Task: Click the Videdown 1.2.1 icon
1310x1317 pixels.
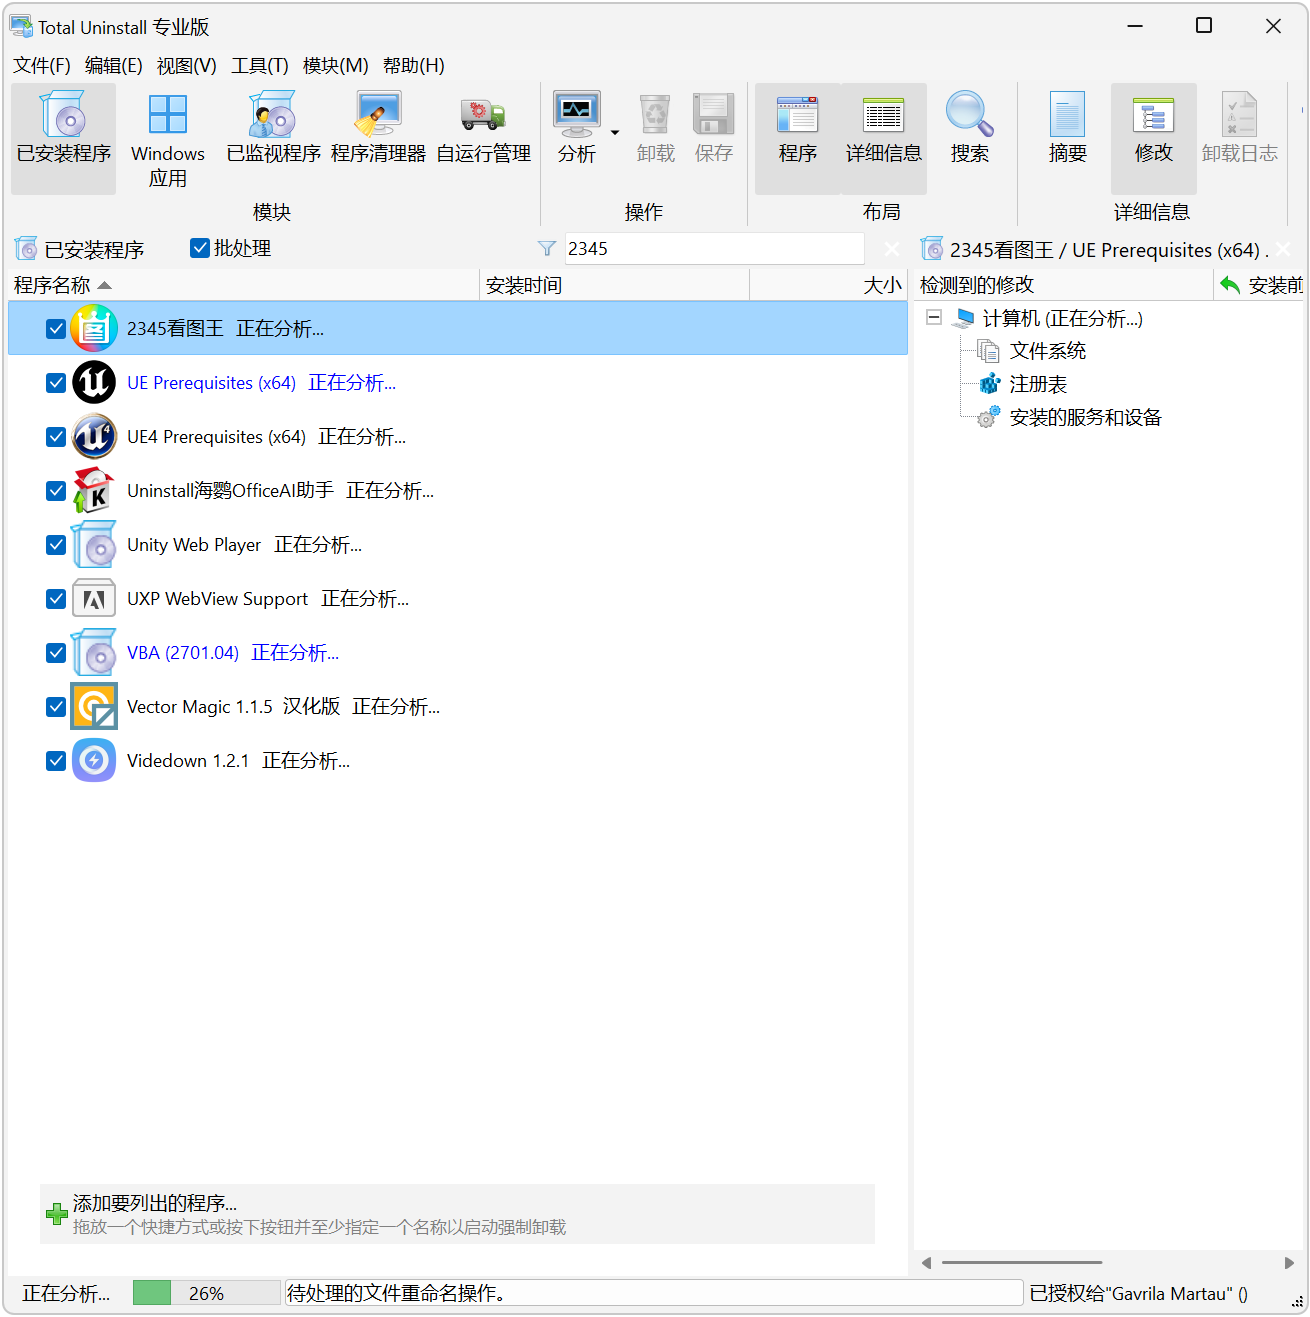Action: point(94,760)
